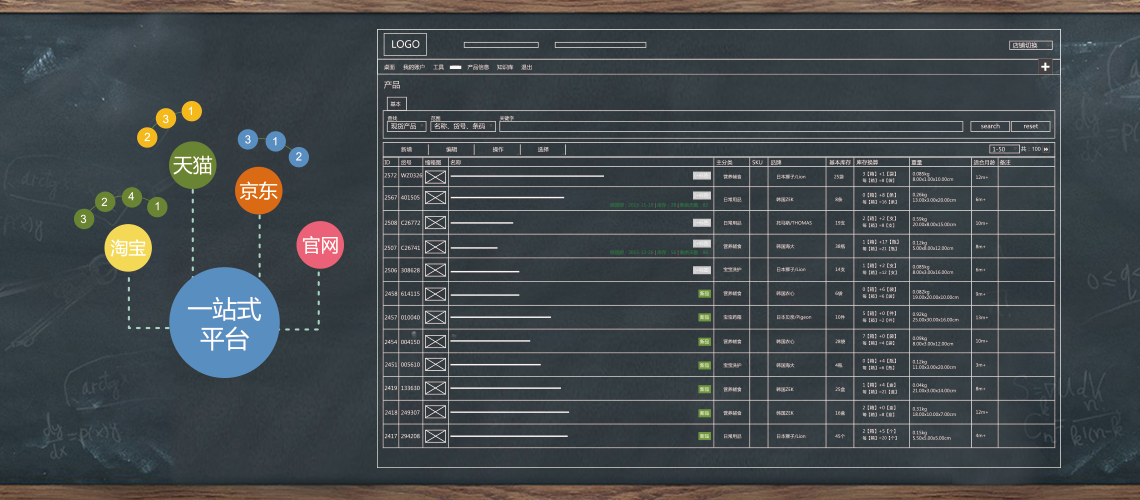The width and height of the screenshot is (1140, 500).
Task: Click image placeholder in row 133630
Action: coord(435,389)
